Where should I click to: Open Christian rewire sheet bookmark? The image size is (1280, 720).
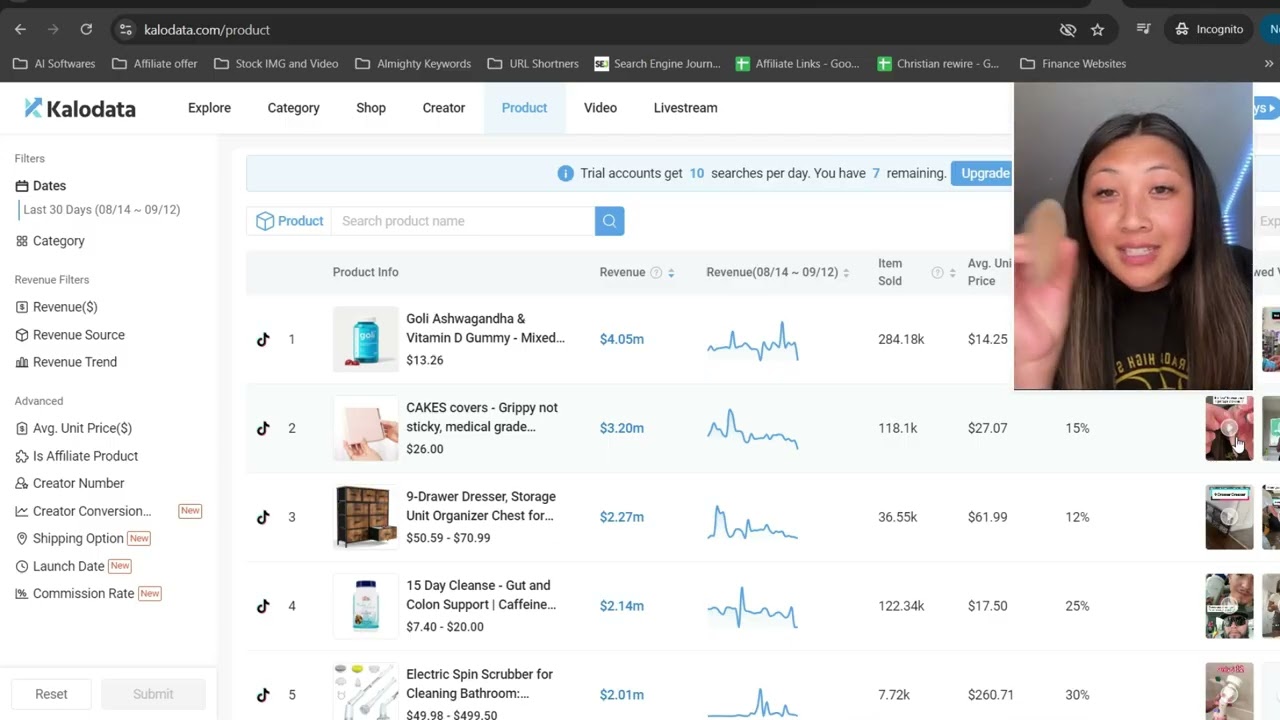pos(938,63)
